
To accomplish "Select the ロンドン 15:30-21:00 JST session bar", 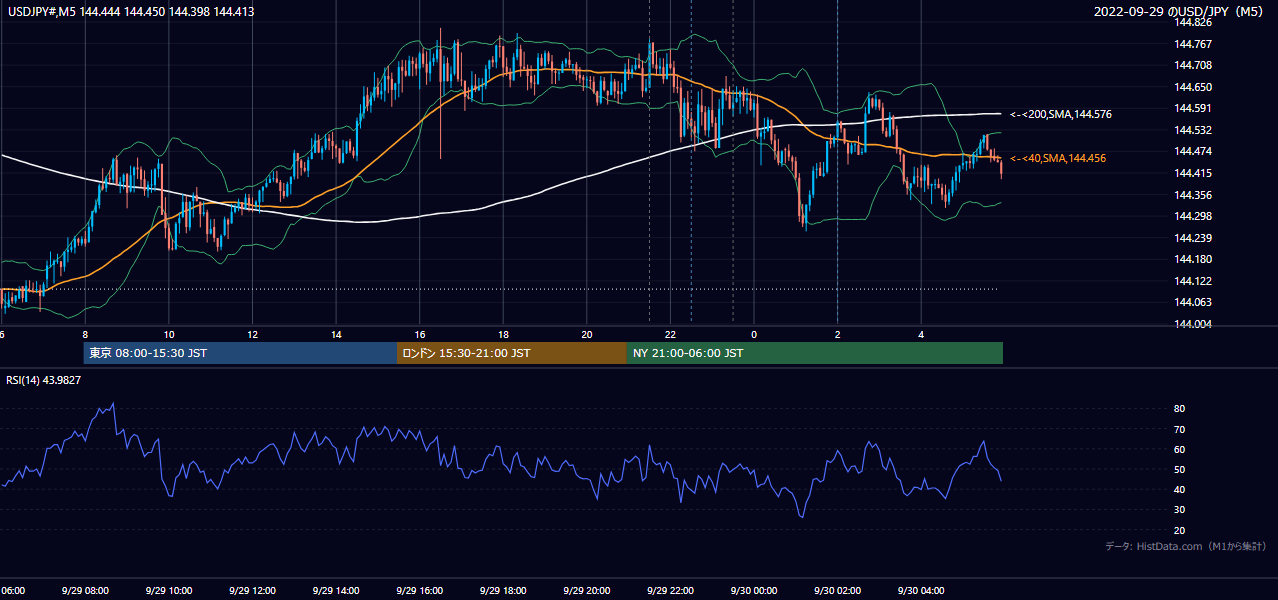I will click(512, 353).
